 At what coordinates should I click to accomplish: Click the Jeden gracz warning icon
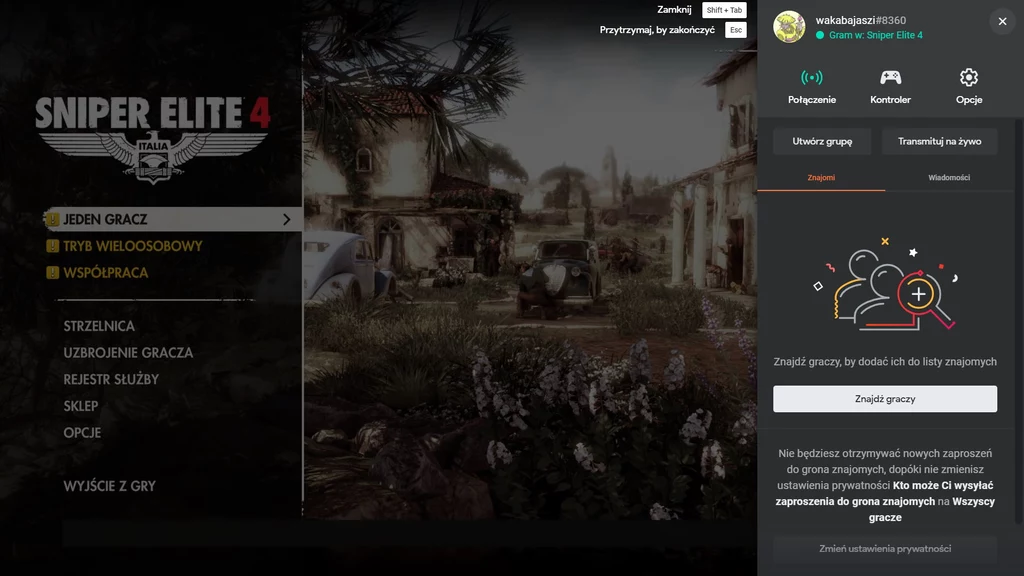[52, 219]
